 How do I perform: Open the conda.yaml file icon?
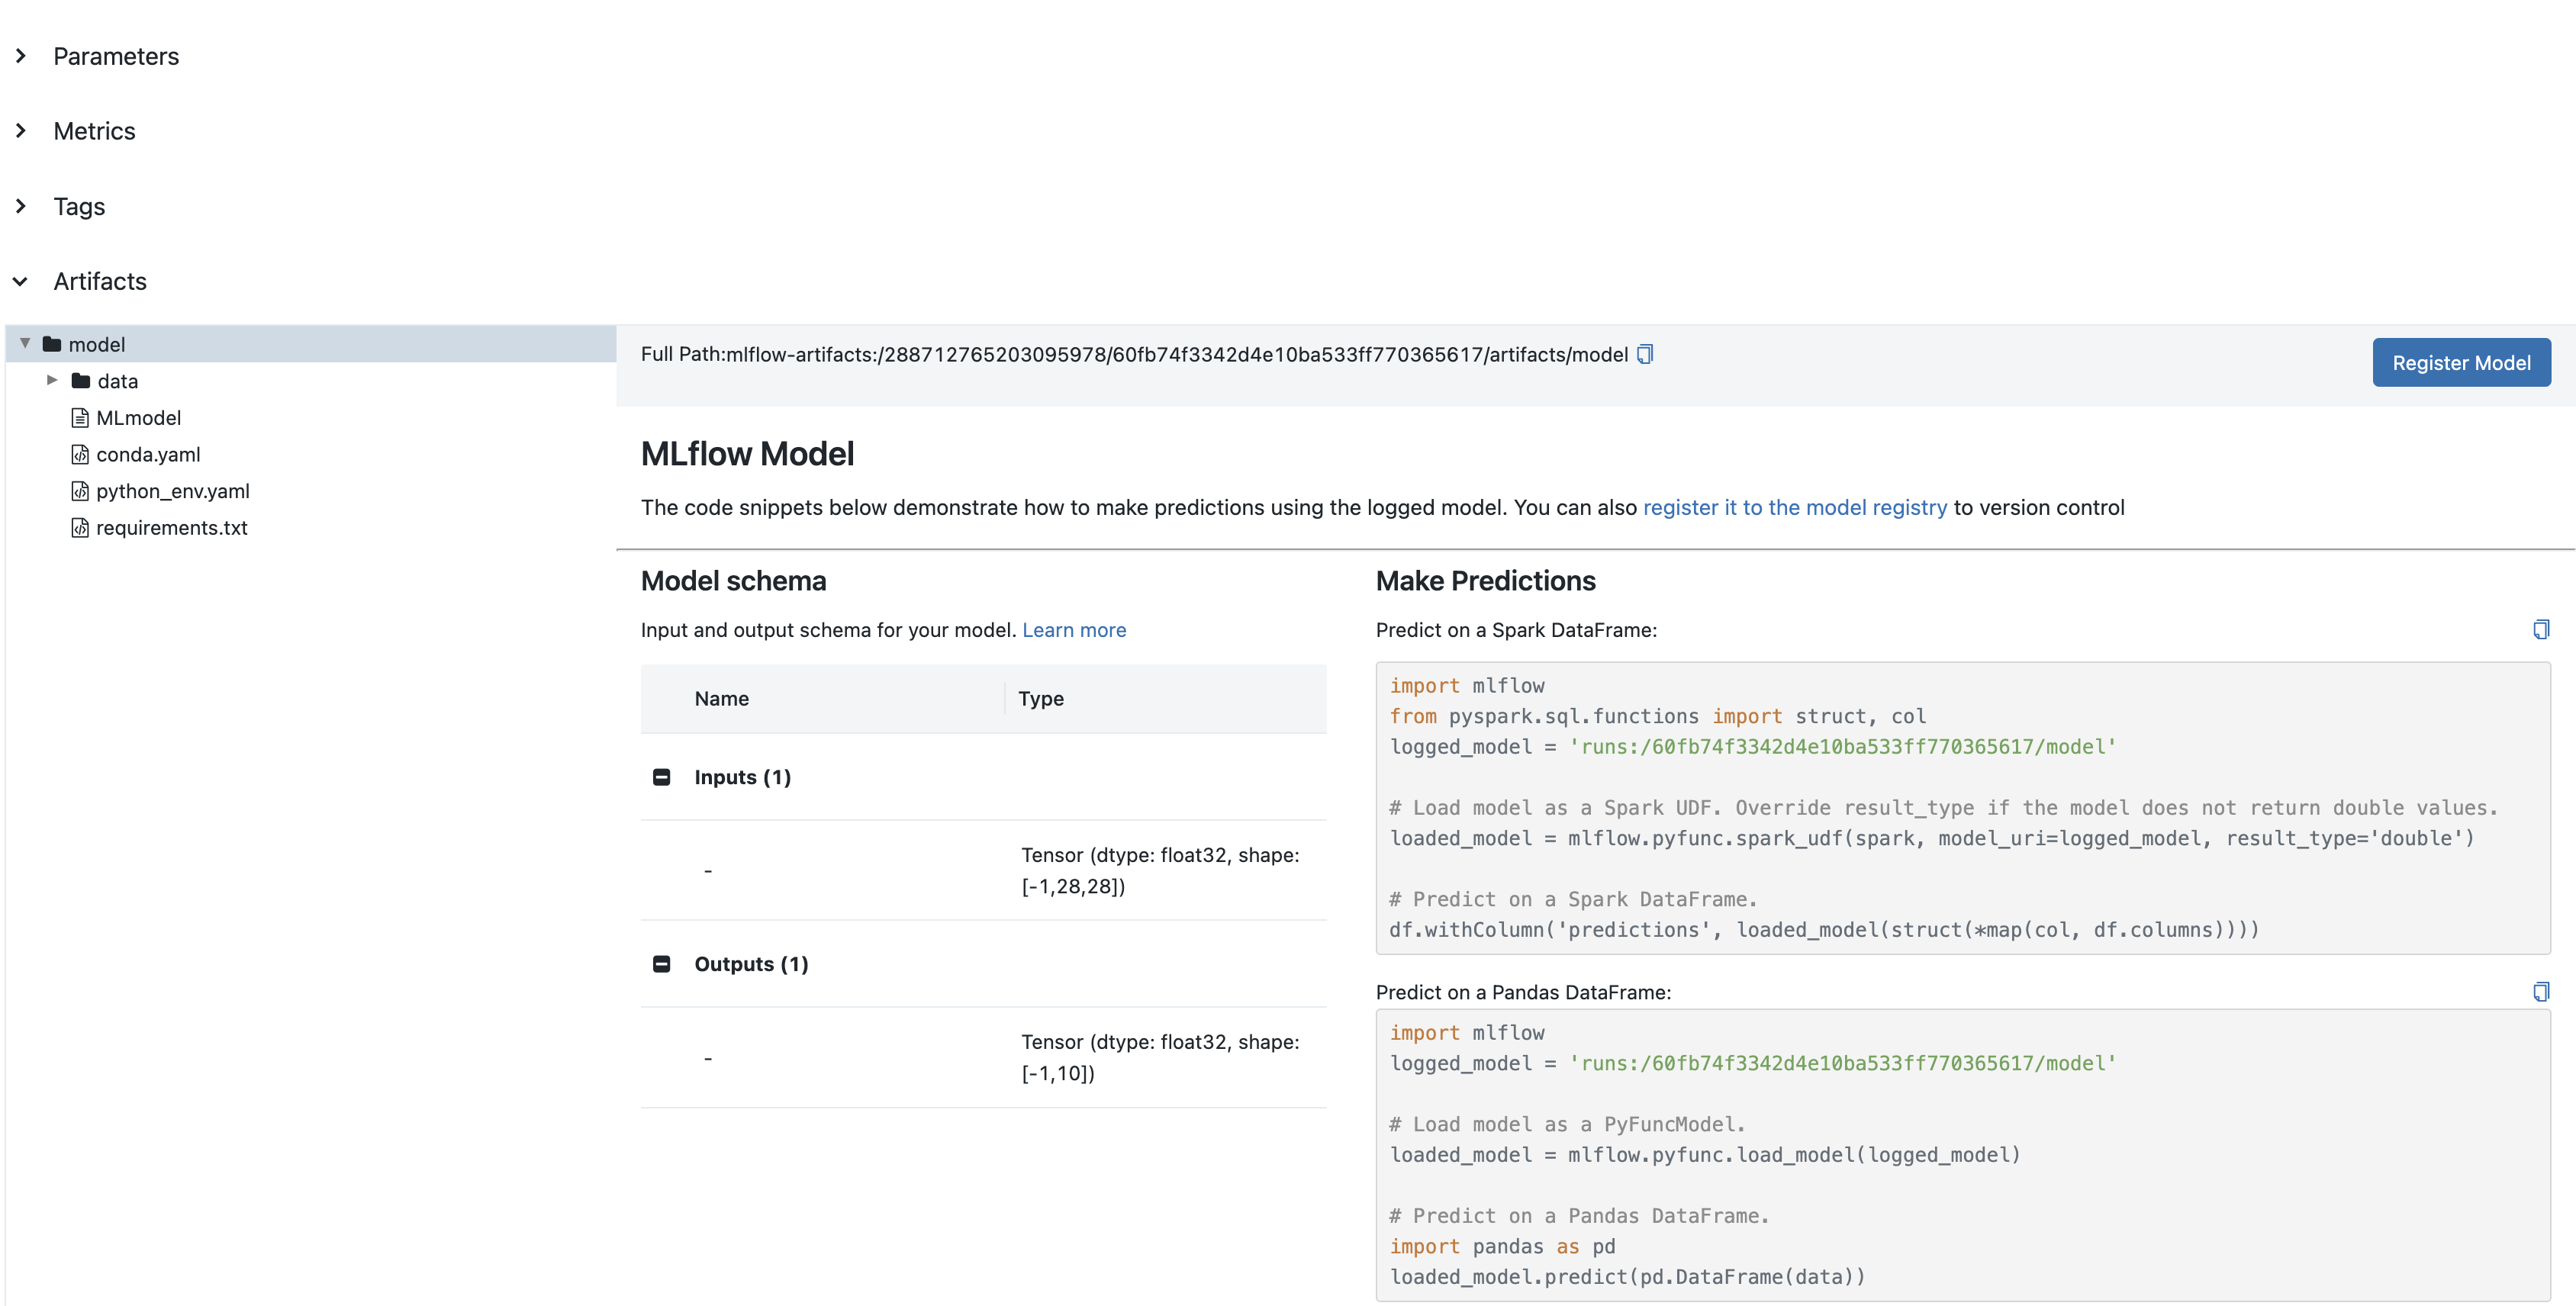tap(80, 454)
